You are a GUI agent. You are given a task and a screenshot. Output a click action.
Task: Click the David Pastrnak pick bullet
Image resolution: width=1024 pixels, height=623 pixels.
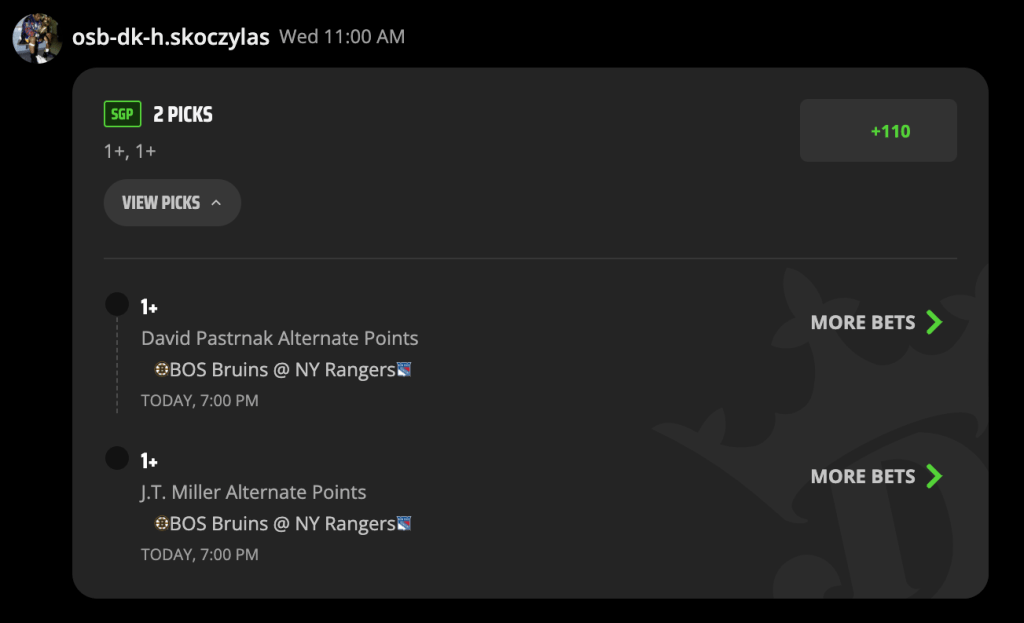click(117, 304)
